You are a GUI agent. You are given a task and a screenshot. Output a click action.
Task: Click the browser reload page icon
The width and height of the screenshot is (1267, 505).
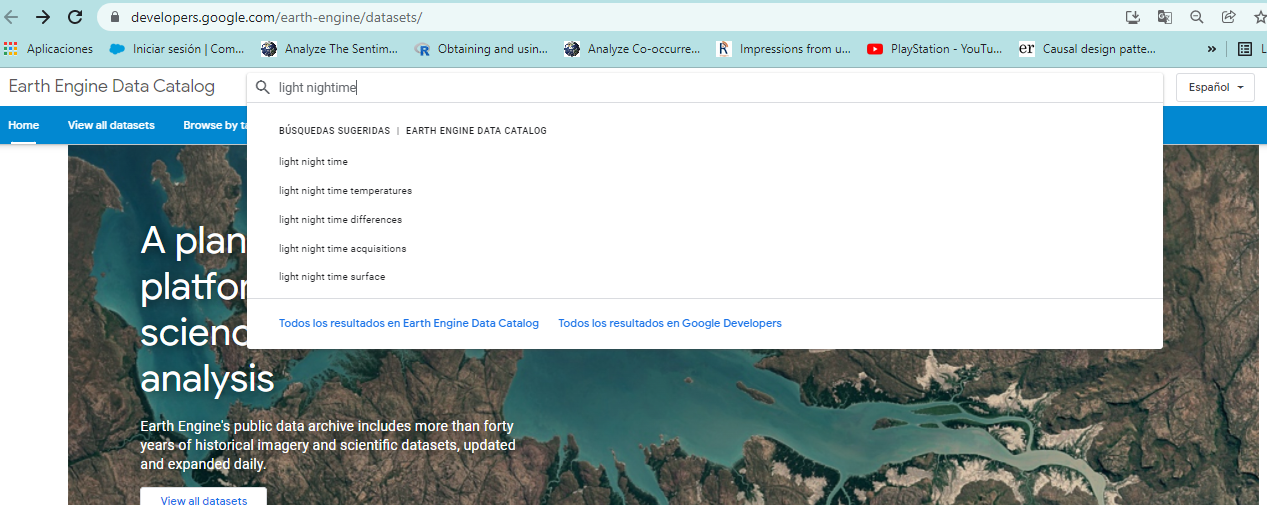[75, 17]
